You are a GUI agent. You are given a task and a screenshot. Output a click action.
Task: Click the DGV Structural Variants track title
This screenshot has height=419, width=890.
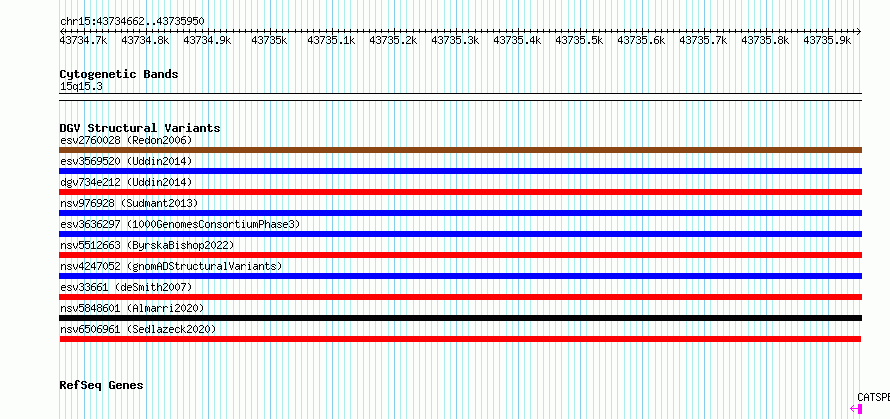tap(140, 128)
